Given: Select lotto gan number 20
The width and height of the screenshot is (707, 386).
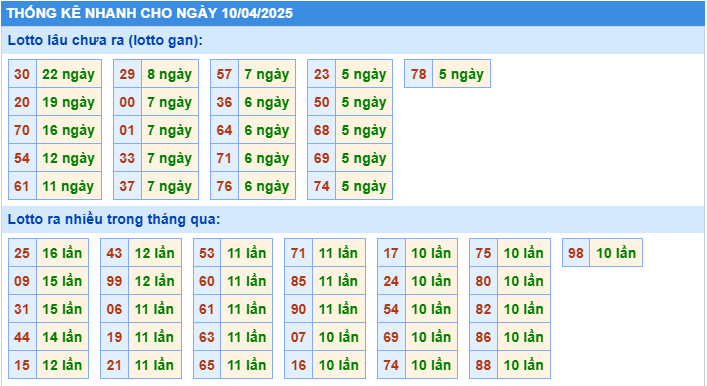Looking at the screenshot, I should pos(22,102).
